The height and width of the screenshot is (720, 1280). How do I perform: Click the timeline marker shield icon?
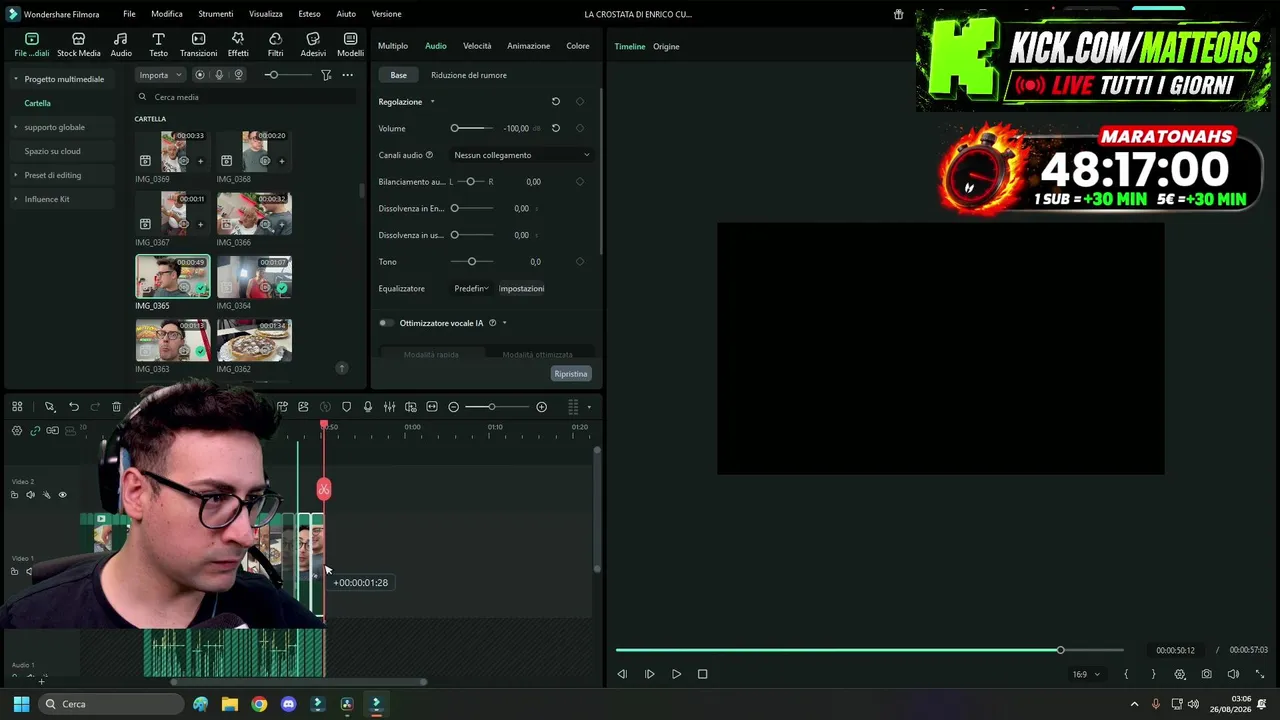tap(347, 407)
